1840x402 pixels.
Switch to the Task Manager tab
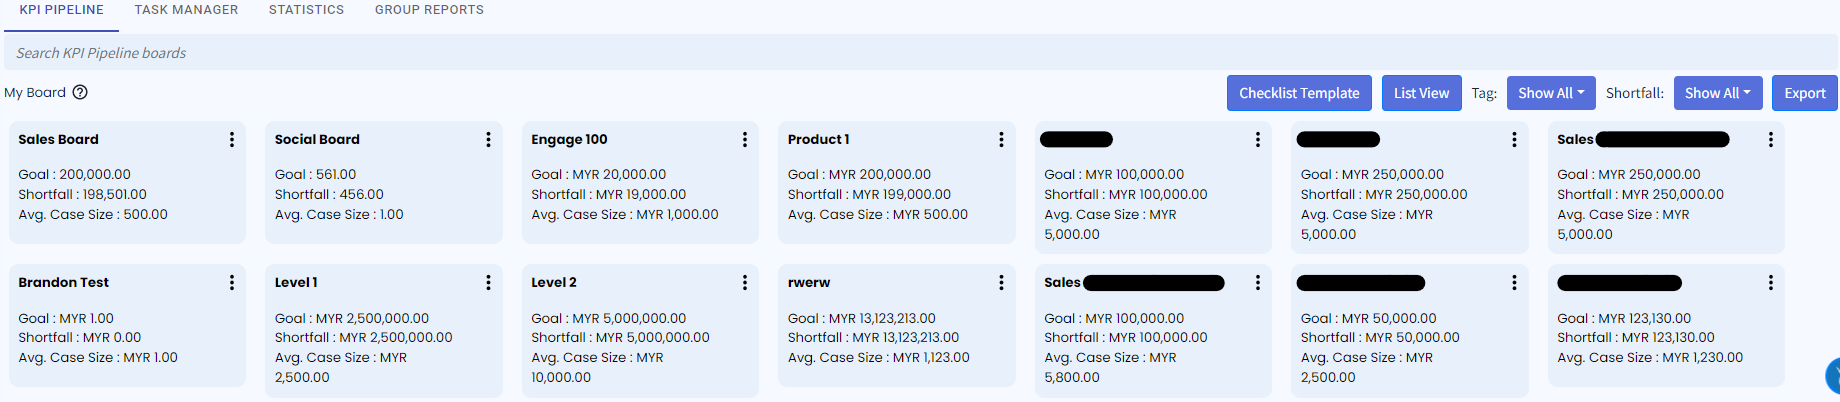point(186,10)
